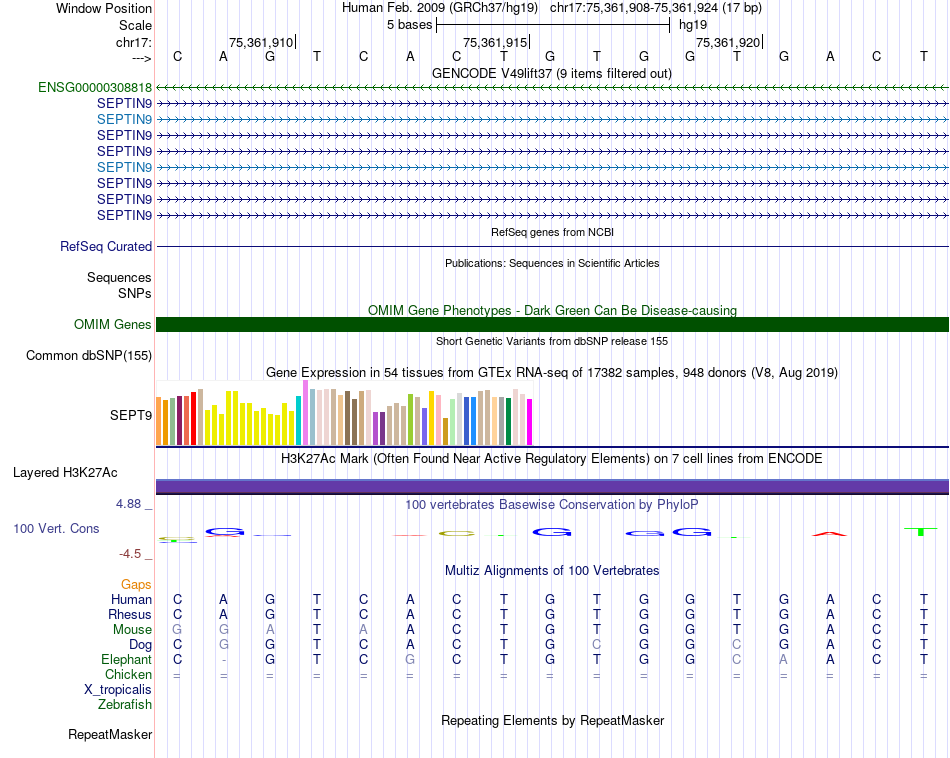This screenshot has width=950, height=758.
Task: Click the Human Feb. 2009 (GRCh37/hg19) assembly text
Action: 440,8
